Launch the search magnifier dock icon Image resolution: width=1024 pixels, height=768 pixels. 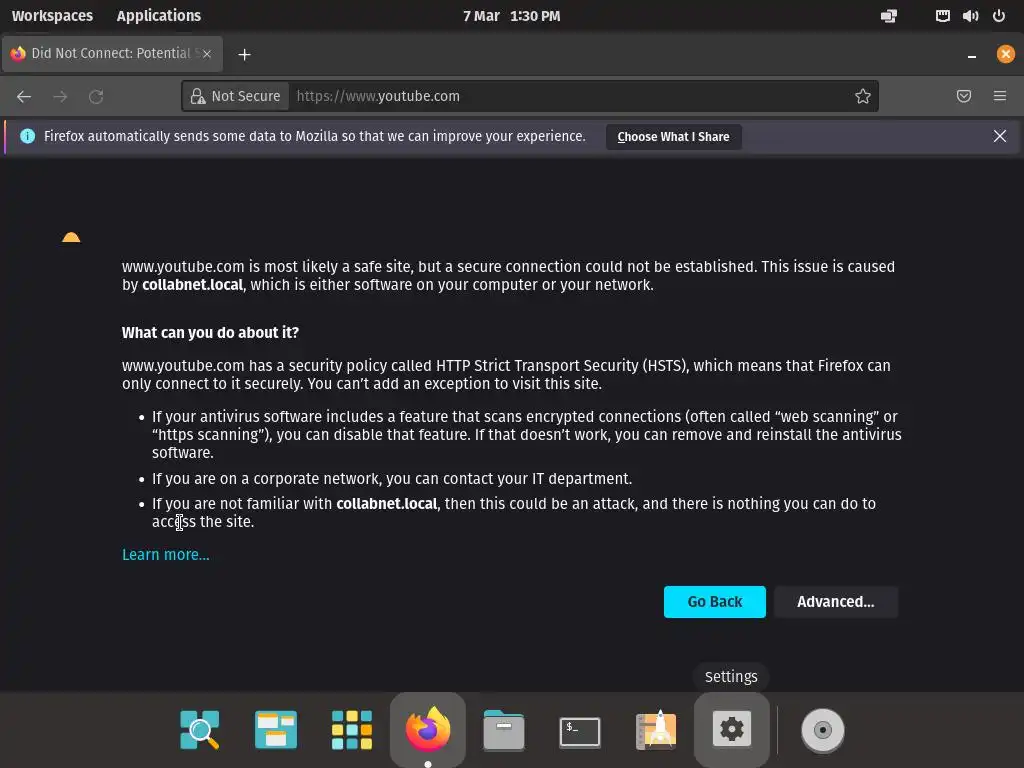200,729
